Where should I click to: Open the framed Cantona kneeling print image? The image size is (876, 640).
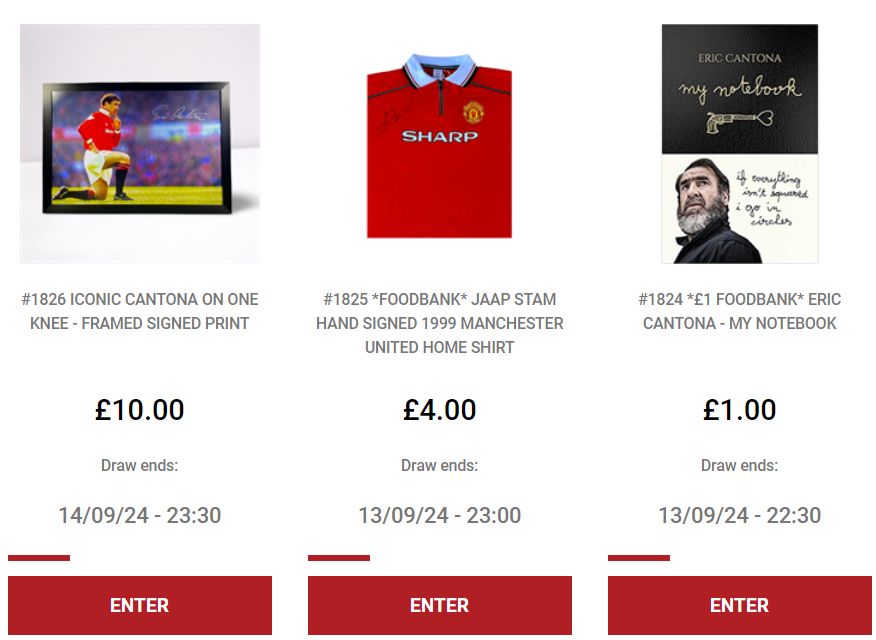(x=140, y=144)
